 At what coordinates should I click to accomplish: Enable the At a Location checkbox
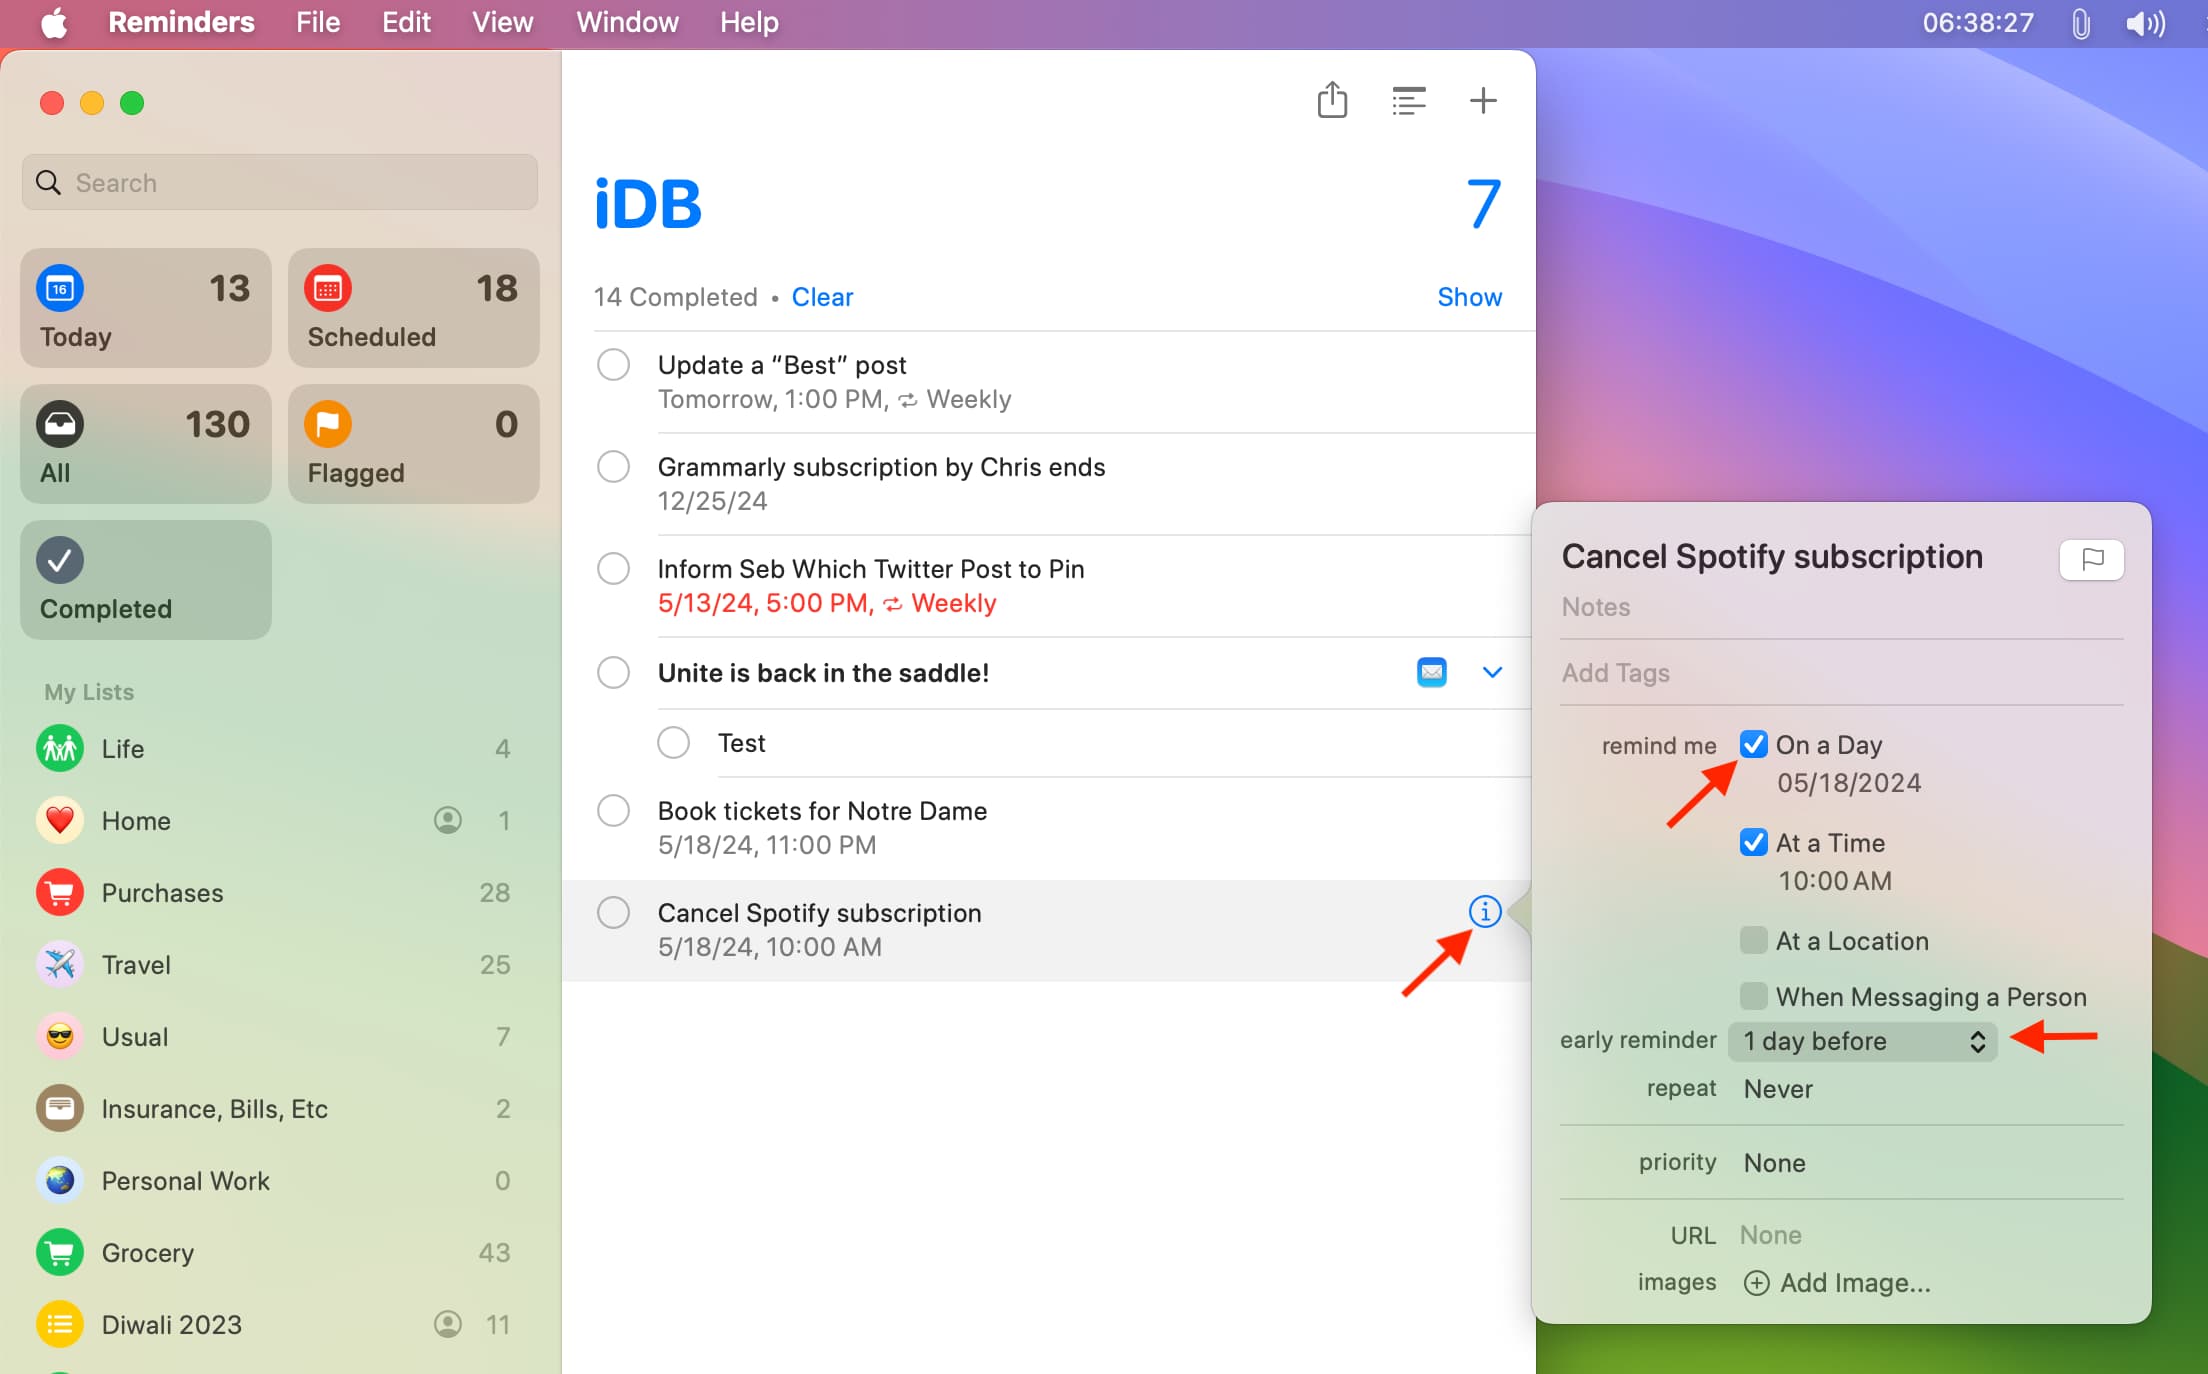[x=1752, y=940]
